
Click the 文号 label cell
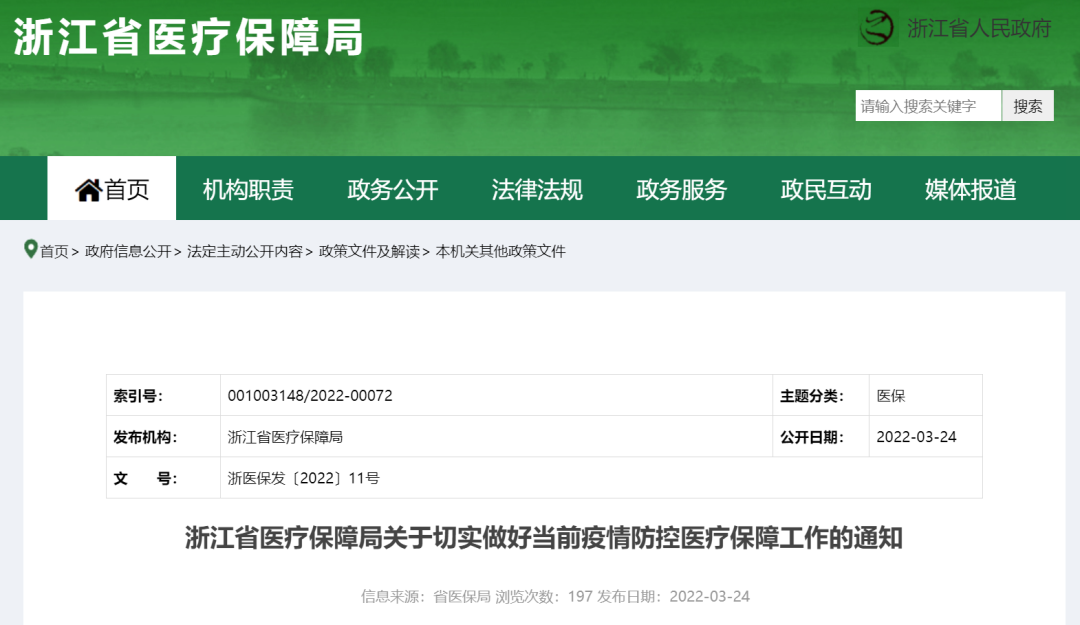[x=163, y=478]
